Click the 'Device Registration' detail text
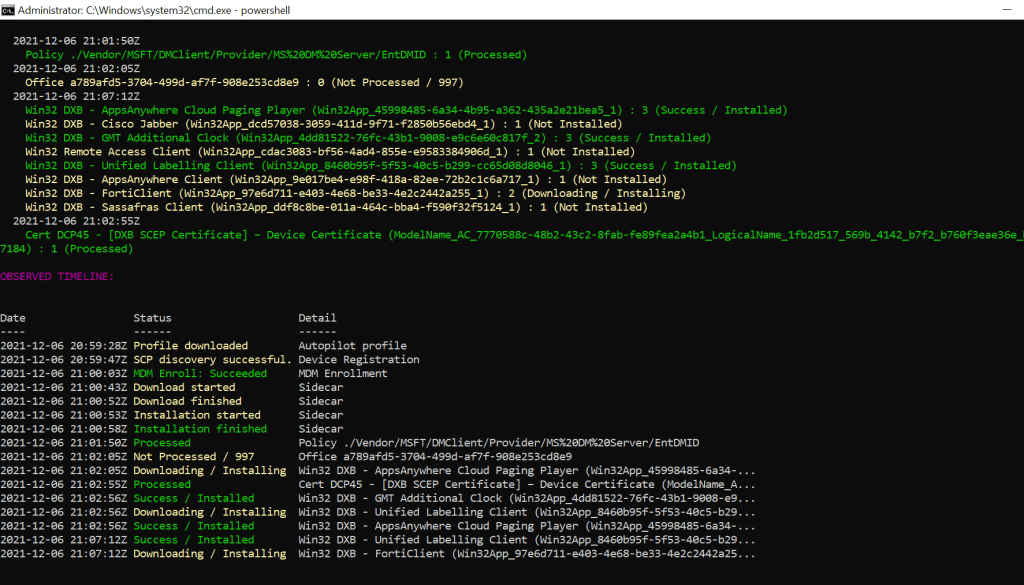 (359, 360)
